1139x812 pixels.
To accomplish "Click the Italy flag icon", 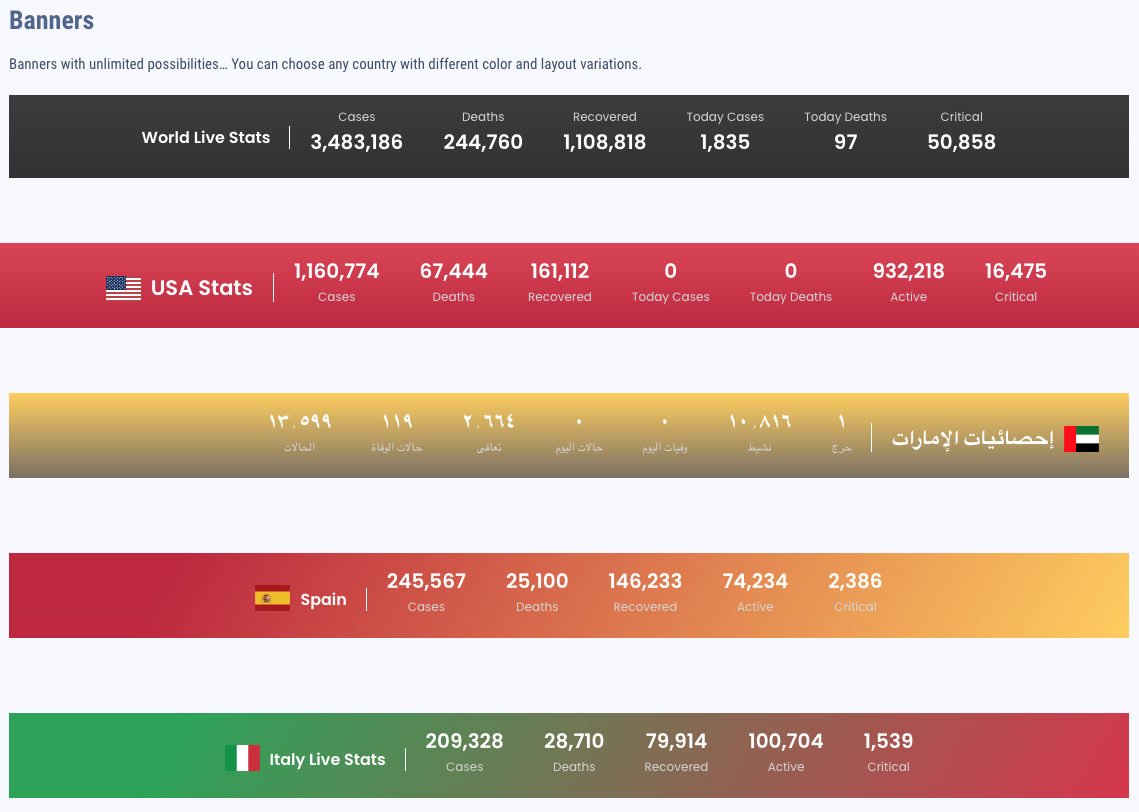I will tap(242, 758).
